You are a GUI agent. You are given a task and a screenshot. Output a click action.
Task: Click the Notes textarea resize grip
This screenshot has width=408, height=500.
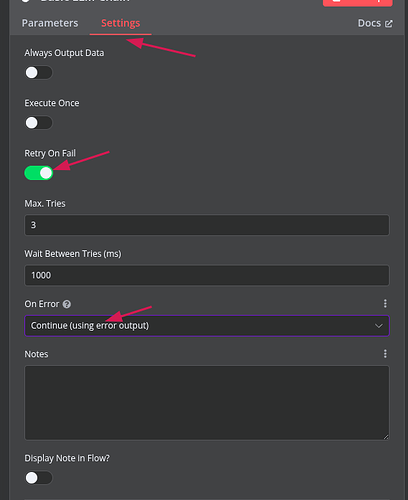pos(386,437)
